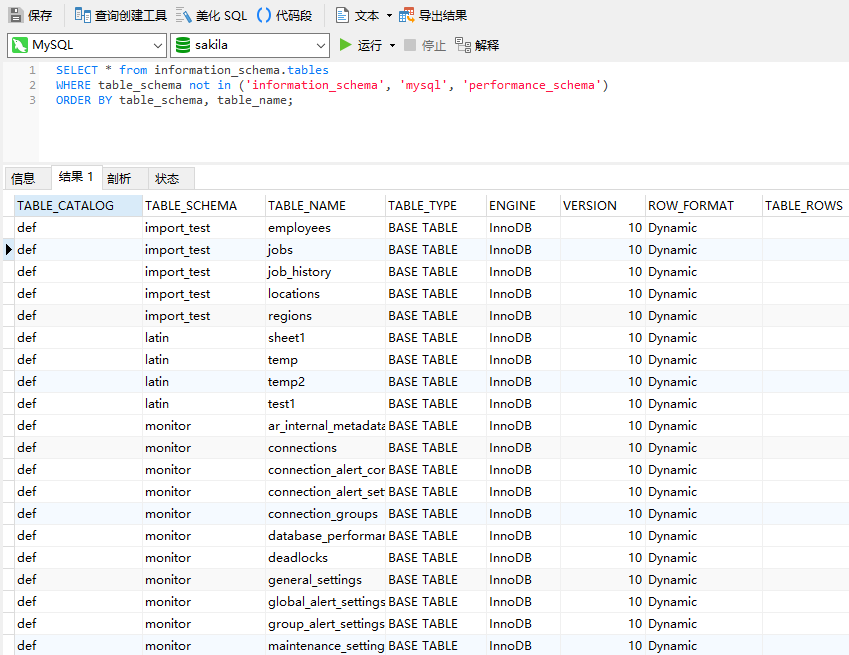This screenshot has width=849, height=655.
Task: Select the job_history cell
Action: pos(325,272)
